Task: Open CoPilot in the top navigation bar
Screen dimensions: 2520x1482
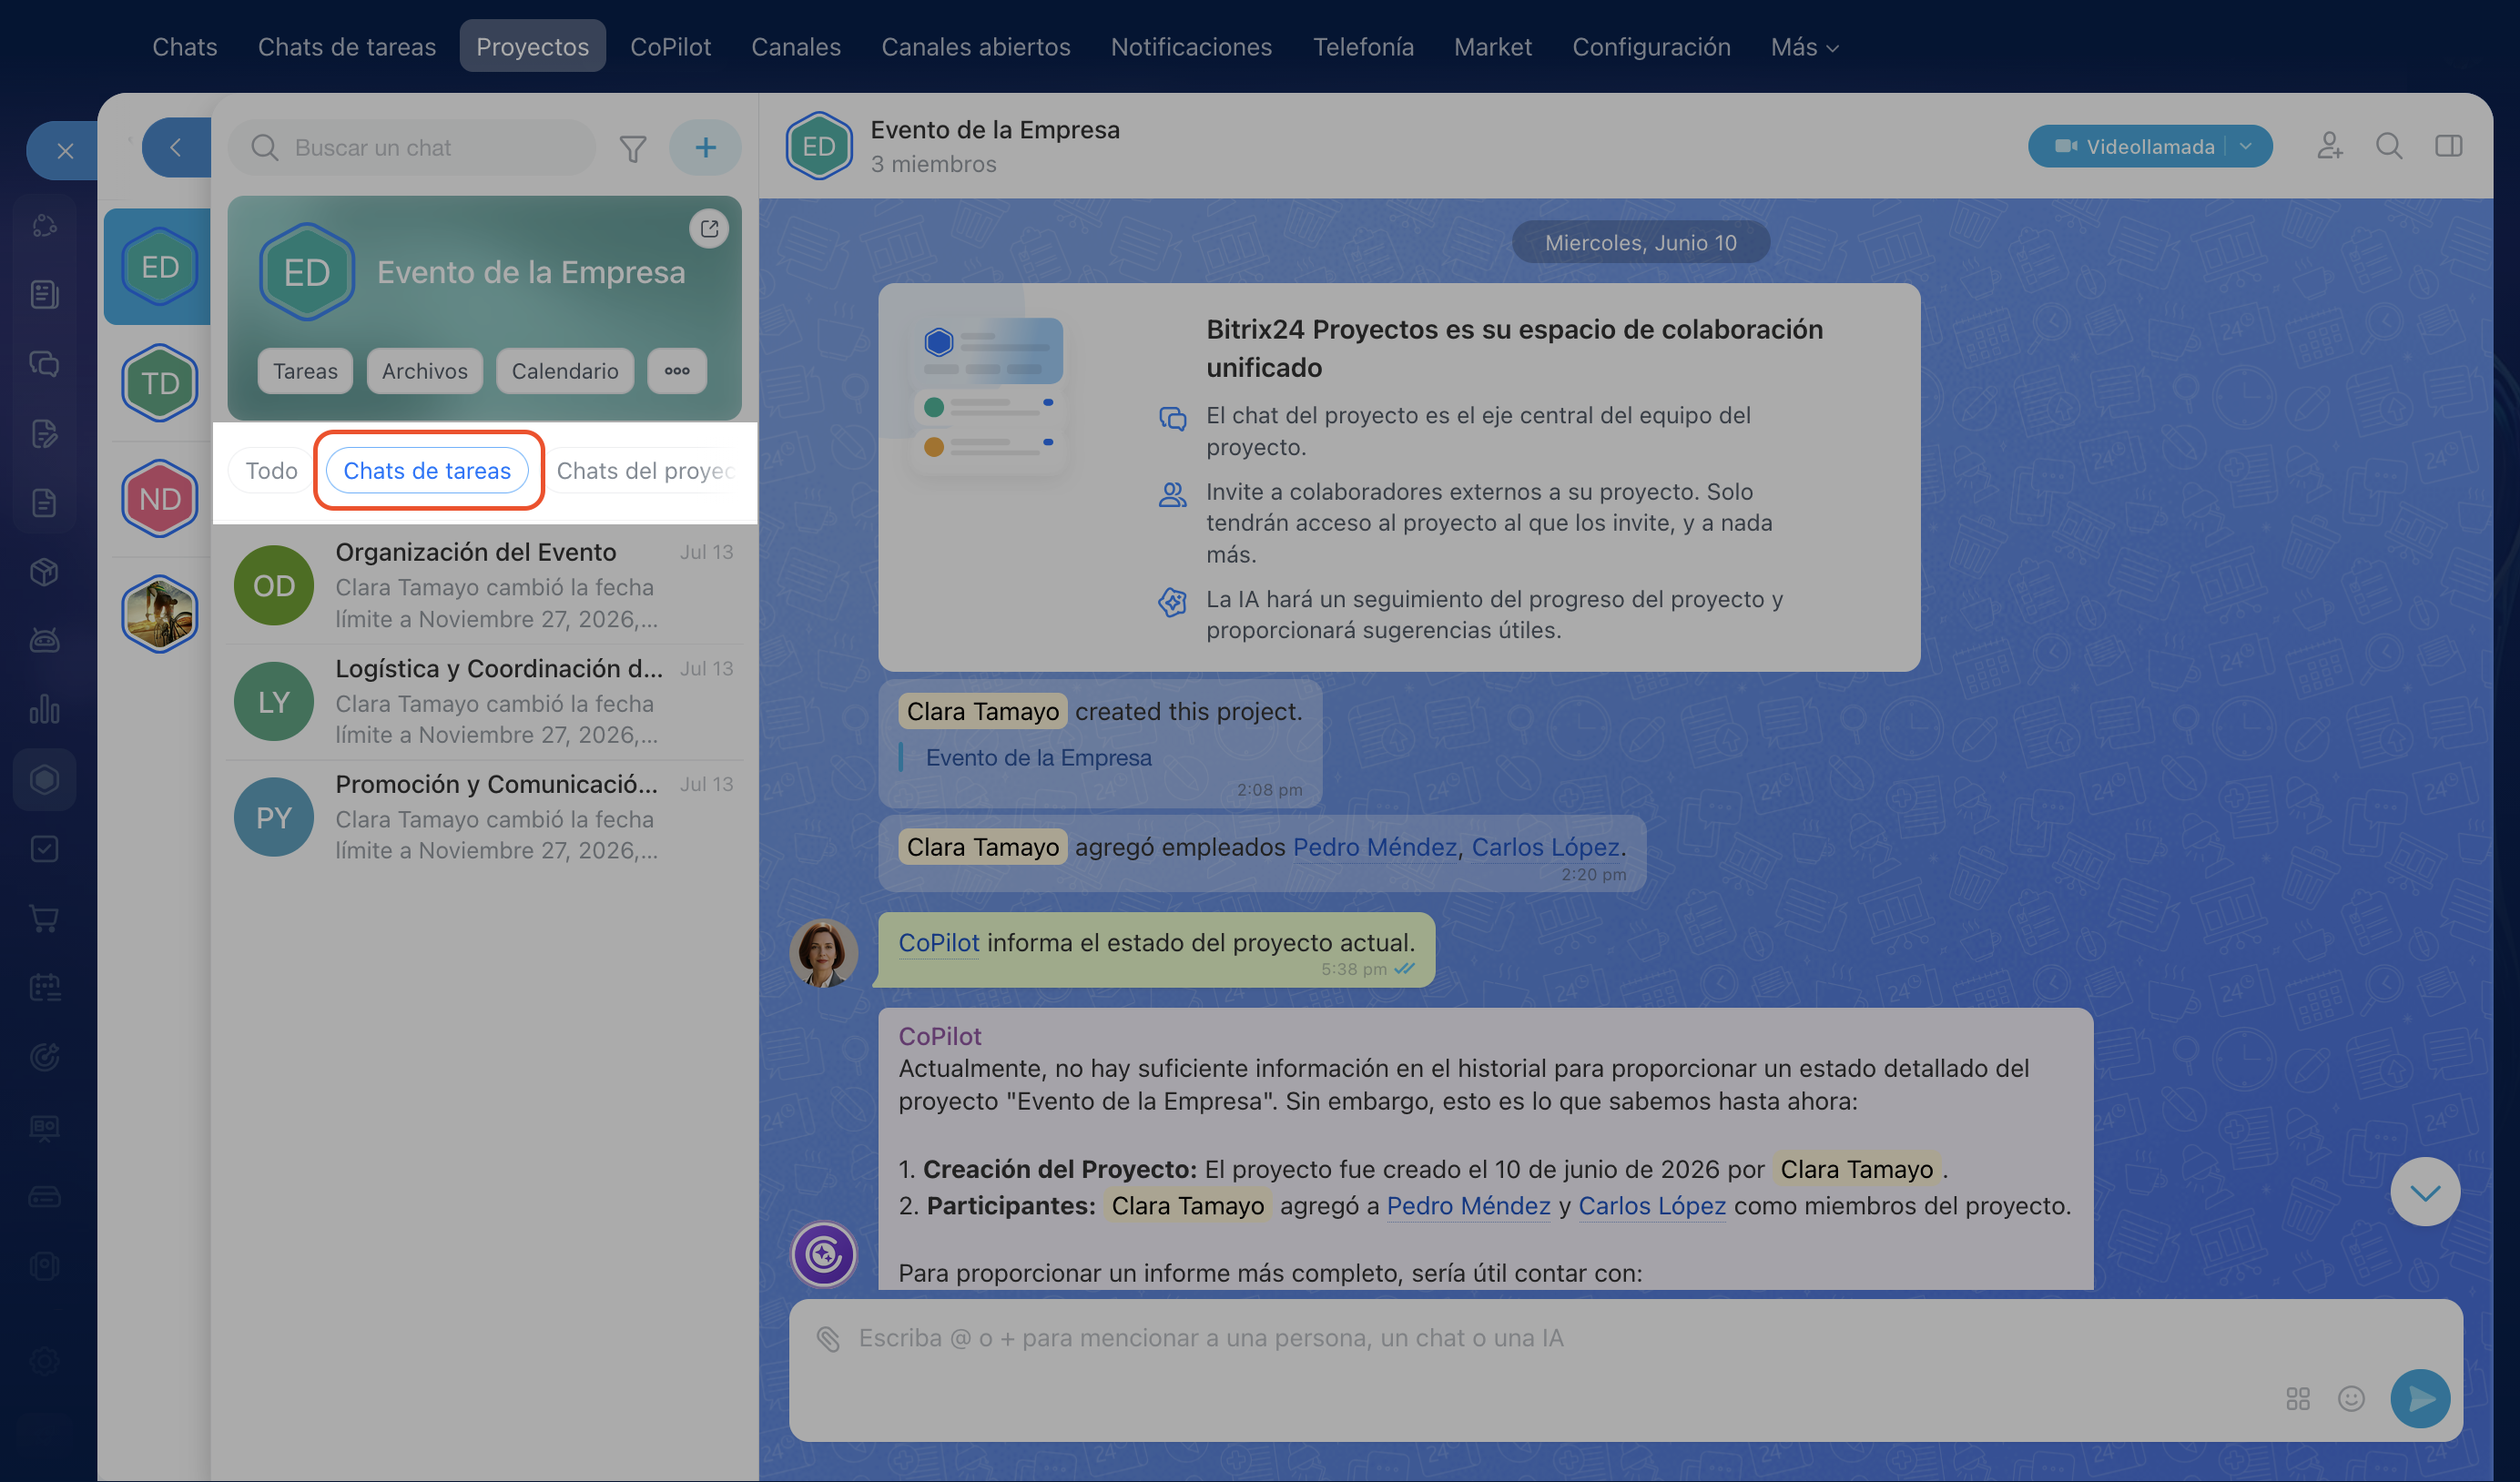Action: coord(670,47)
